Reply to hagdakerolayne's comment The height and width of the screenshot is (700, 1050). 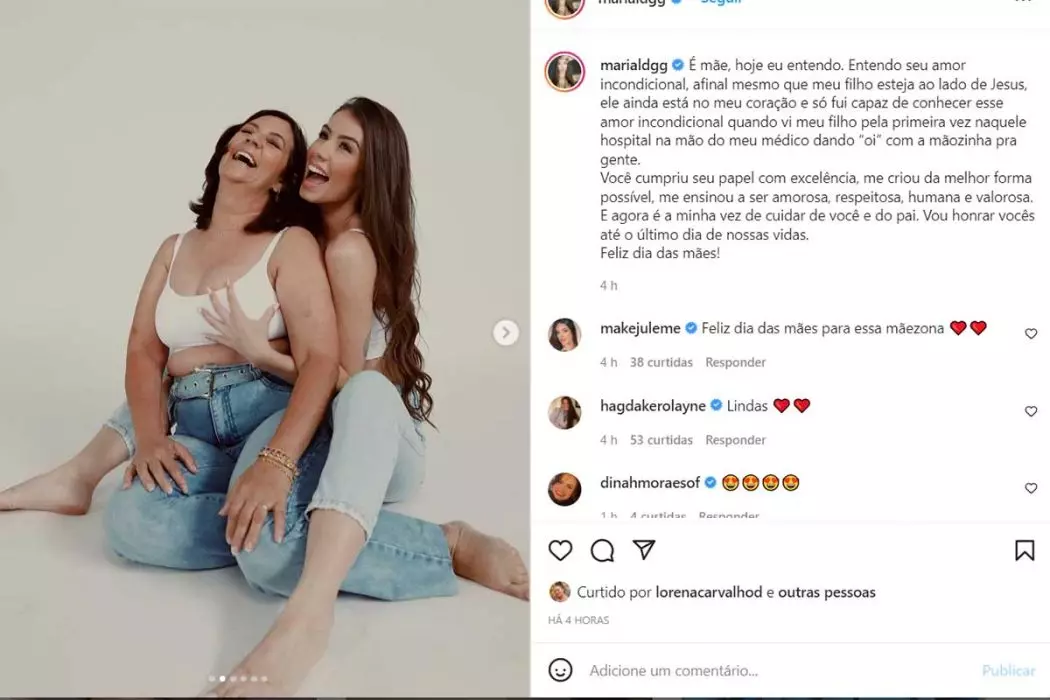click(x=735, y=440)
